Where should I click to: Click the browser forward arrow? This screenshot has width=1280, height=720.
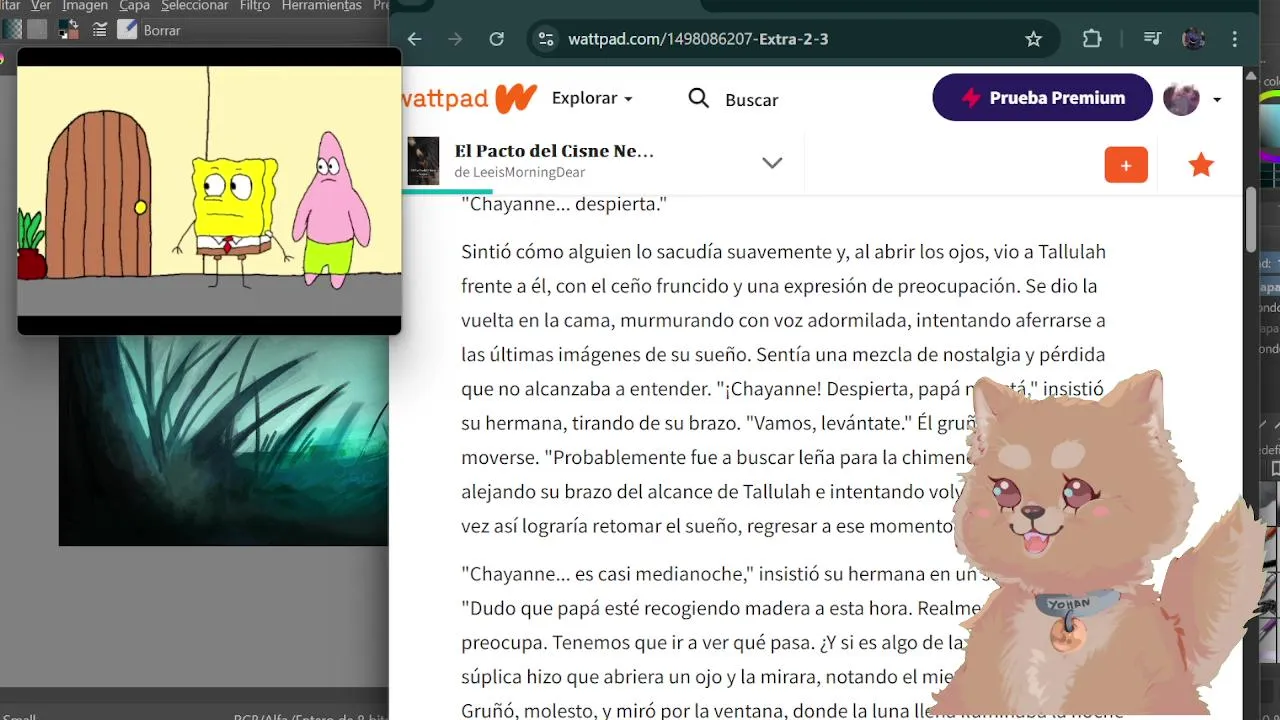tap(455, 39)
